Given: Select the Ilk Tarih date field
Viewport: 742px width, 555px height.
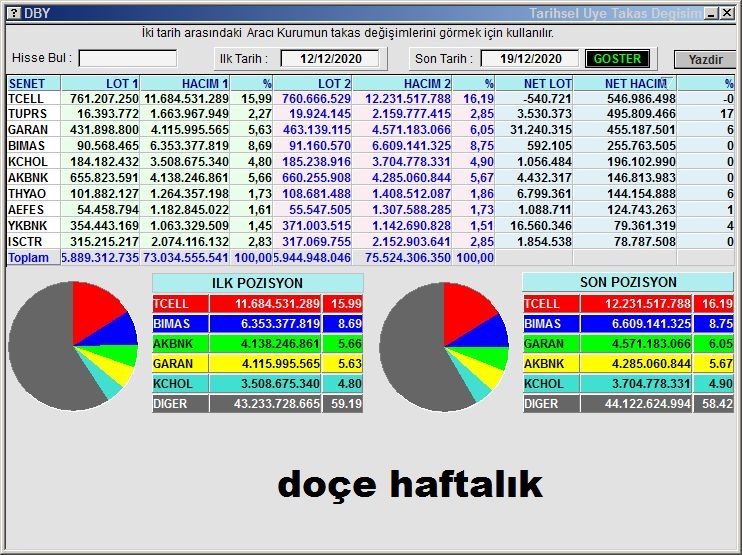Looking at the screenshot, I should 330,59.
